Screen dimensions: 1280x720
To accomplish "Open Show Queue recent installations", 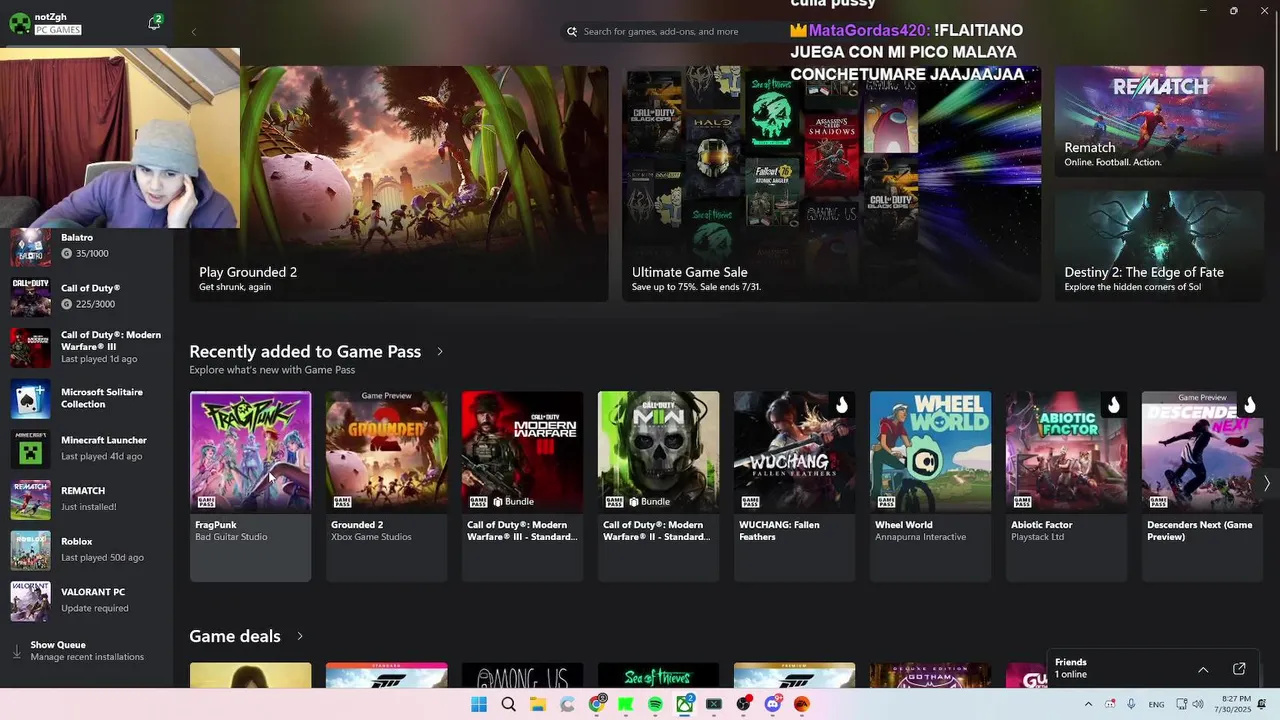I will pos(87,651).
